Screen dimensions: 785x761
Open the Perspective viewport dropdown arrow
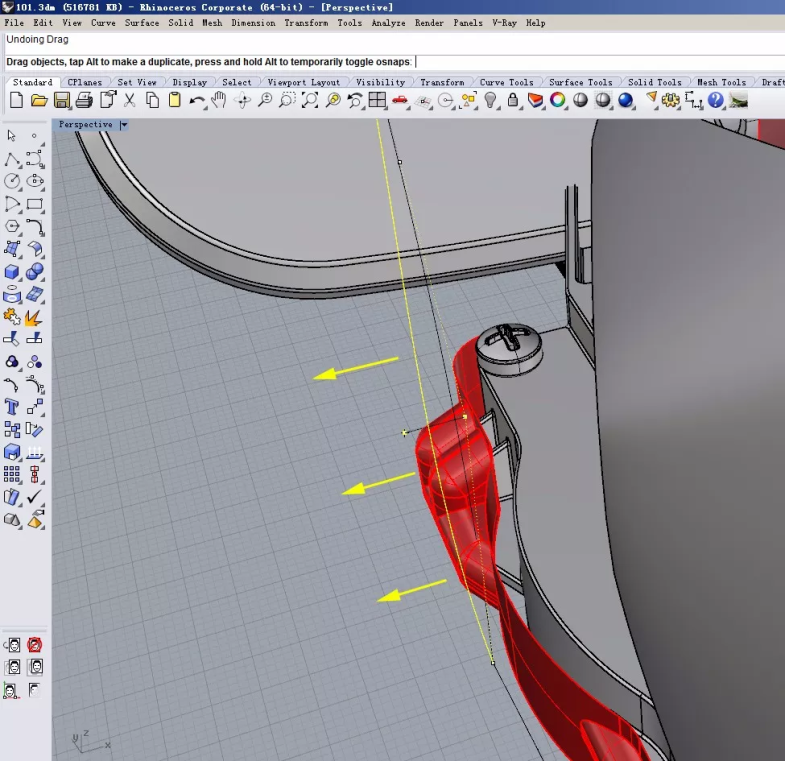coord(124,125)
